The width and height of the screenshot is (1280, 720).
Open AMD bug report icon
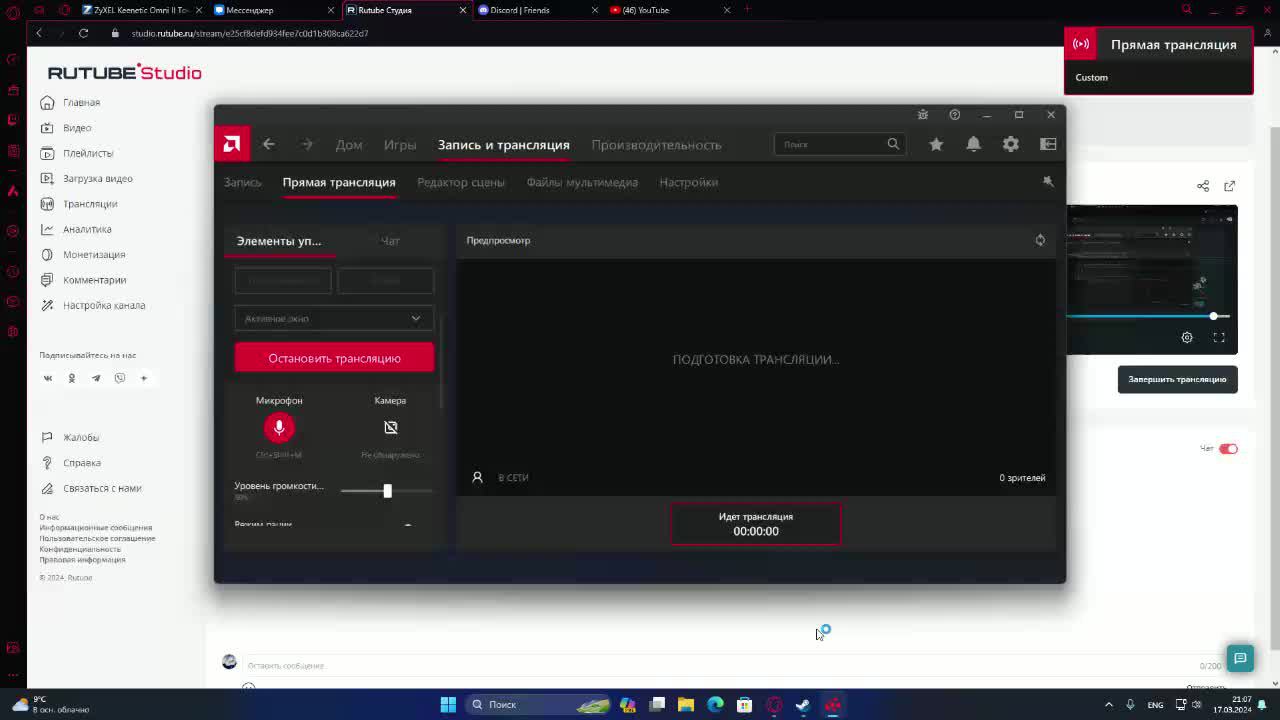click(x=923, y=115)
